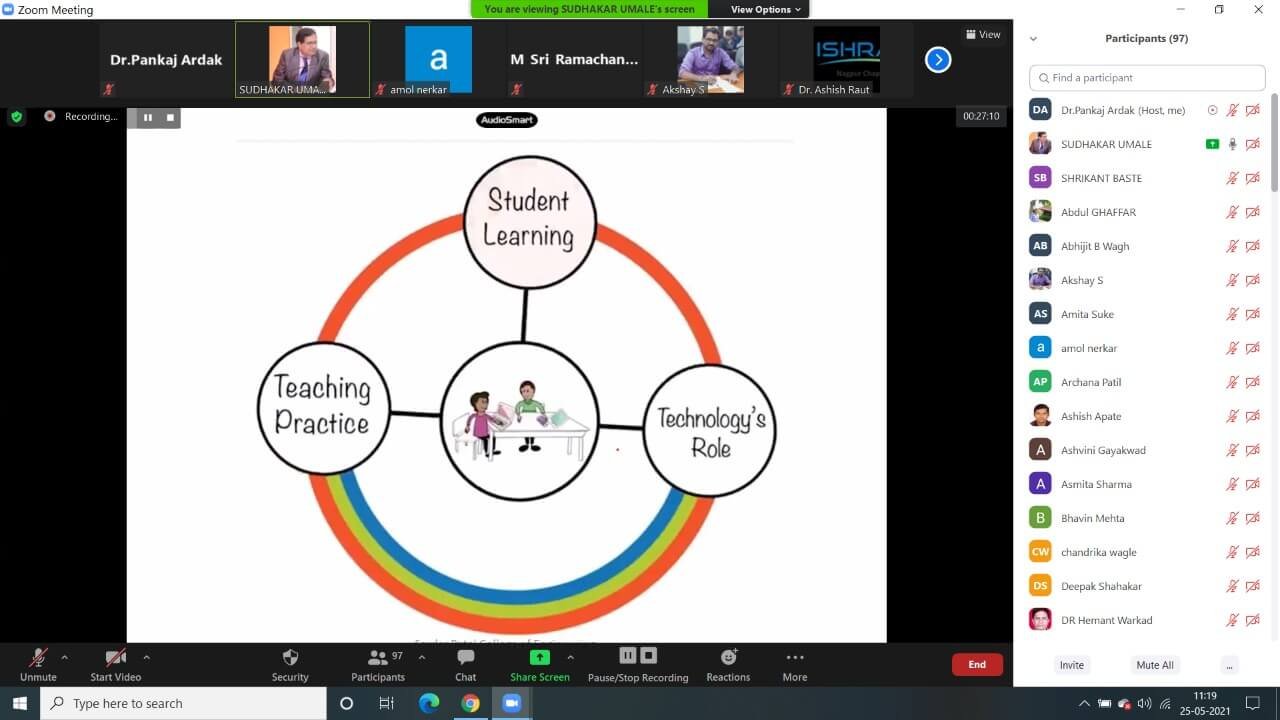The width and height of the screenshot is (1280, 720).
Task: Click the Find a participant field
Action: click(1147, 77)
